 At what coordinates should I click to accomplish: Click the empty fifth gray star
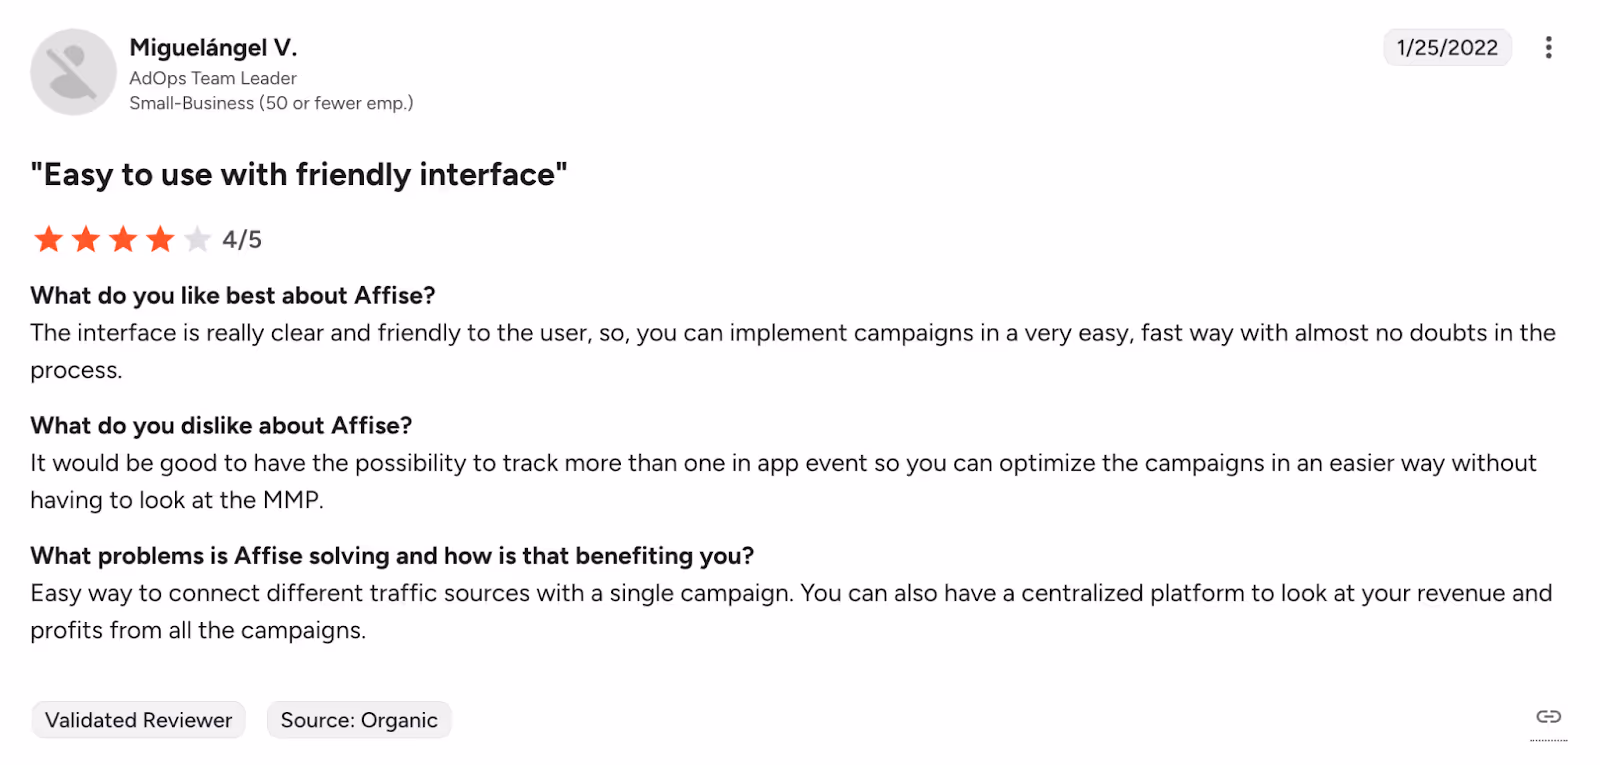[x=197, y=239]
